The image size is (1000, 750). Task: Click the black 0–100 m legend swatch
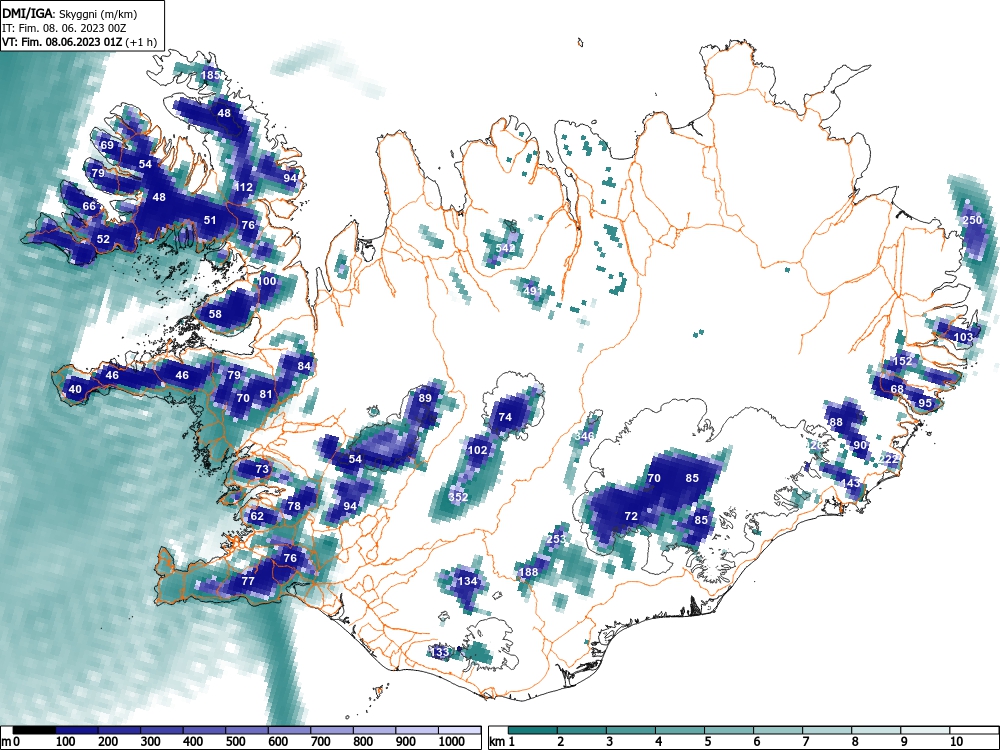[x=33, y=730]
